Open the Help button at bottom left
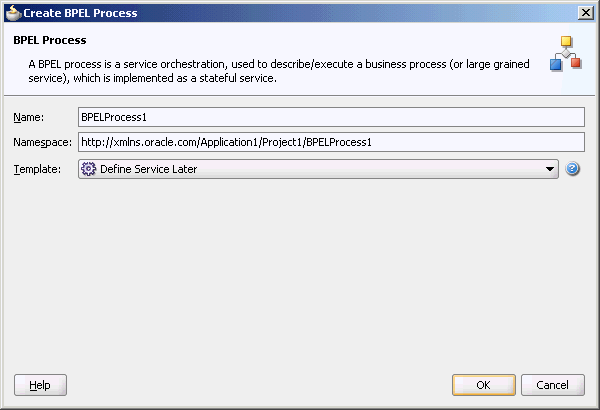 [40, 385]
